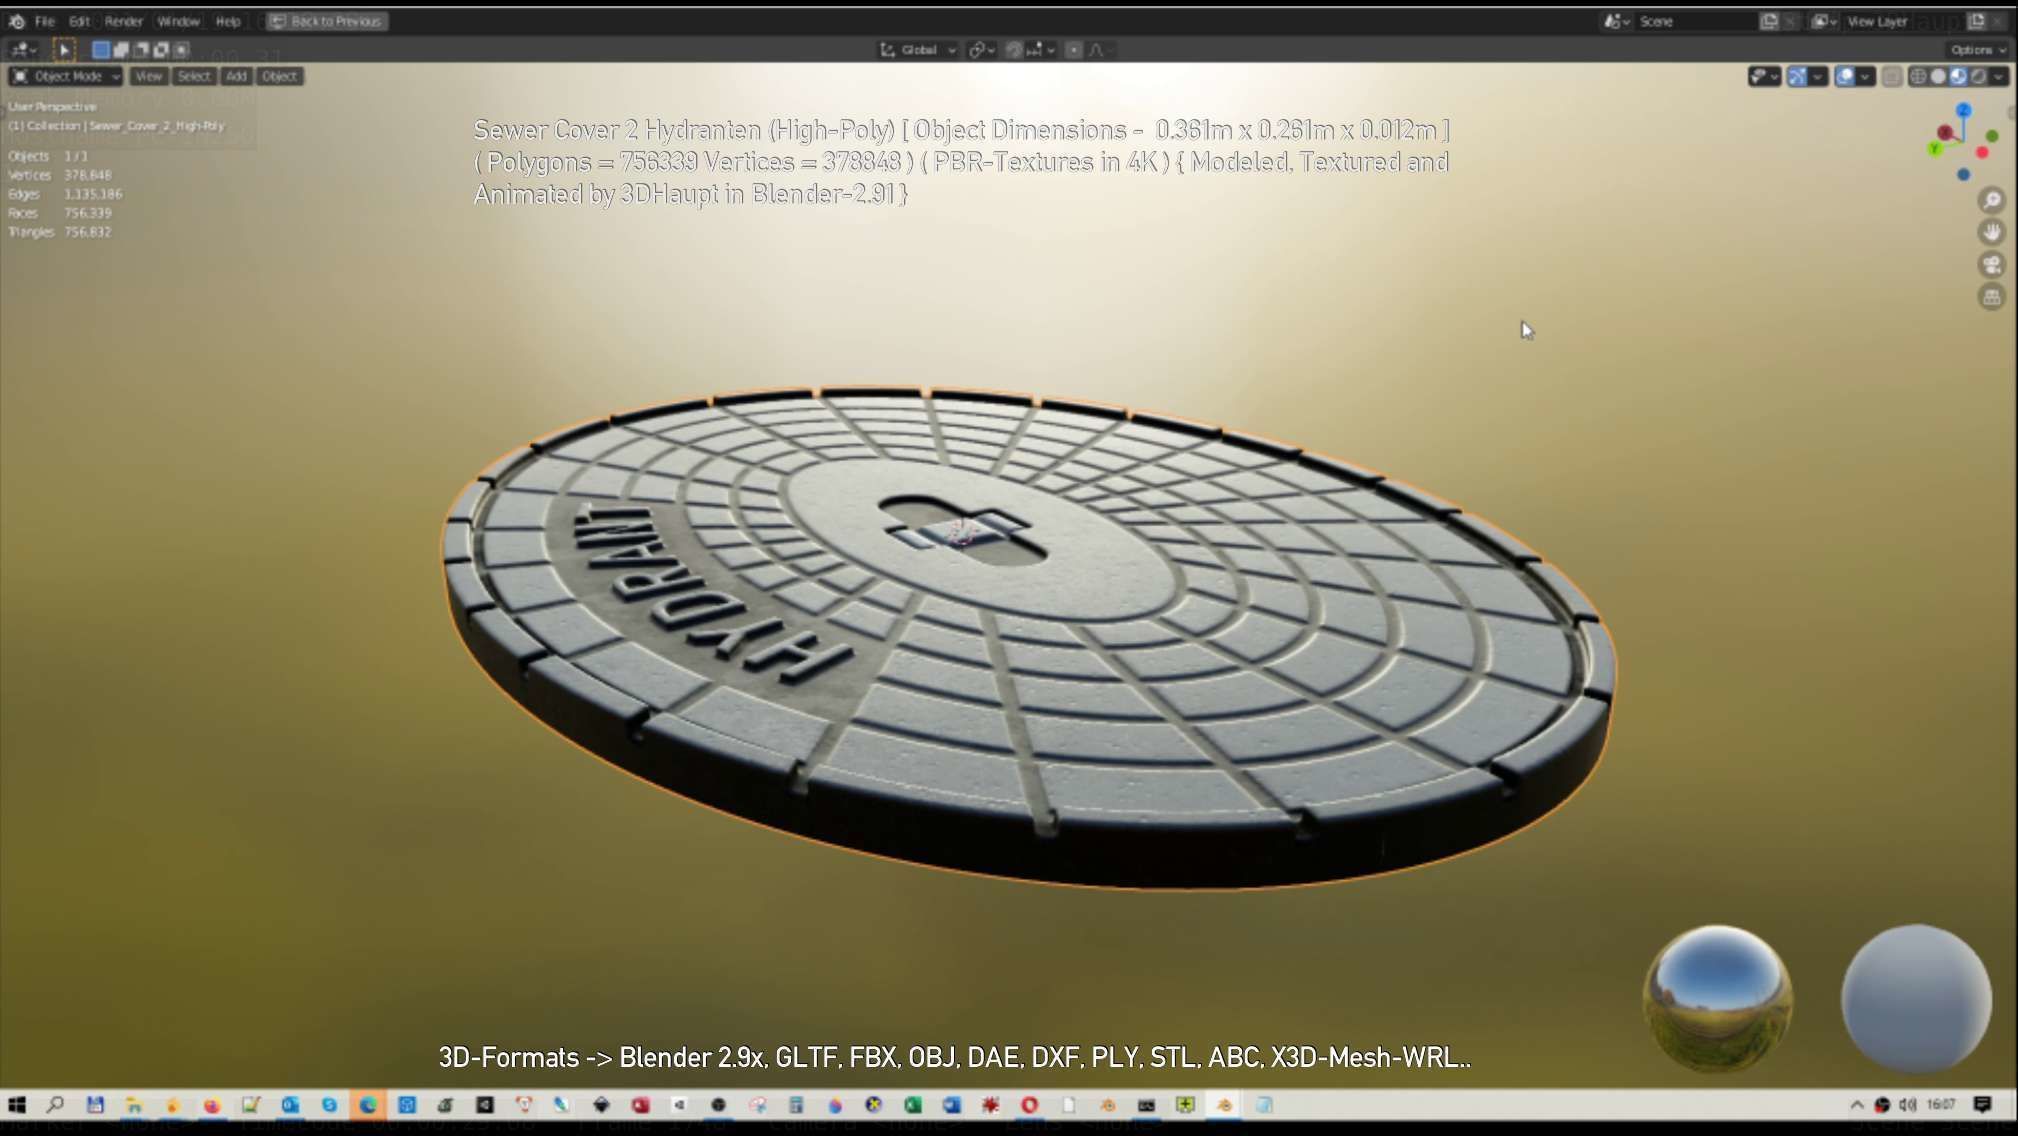Switch to wireframe shading

click(1918, 76)
